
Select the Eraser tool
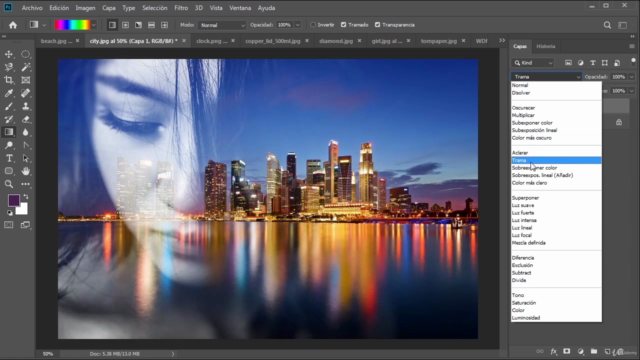[25, 119]
